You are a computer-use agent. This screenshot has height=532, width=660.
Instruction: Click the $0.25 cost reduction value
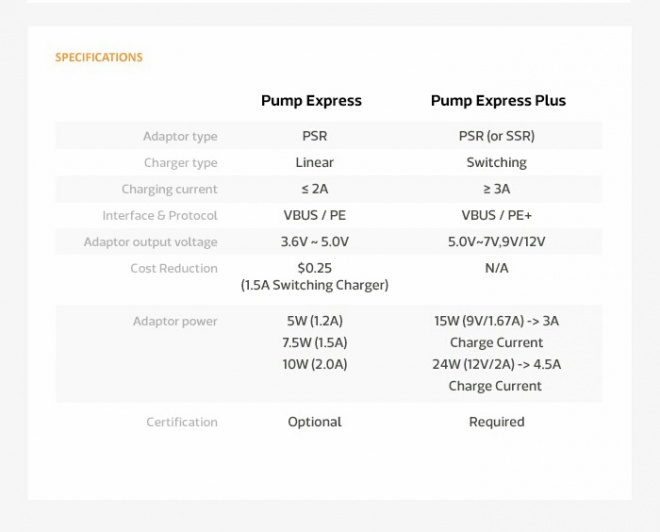(x=314, y=268)
